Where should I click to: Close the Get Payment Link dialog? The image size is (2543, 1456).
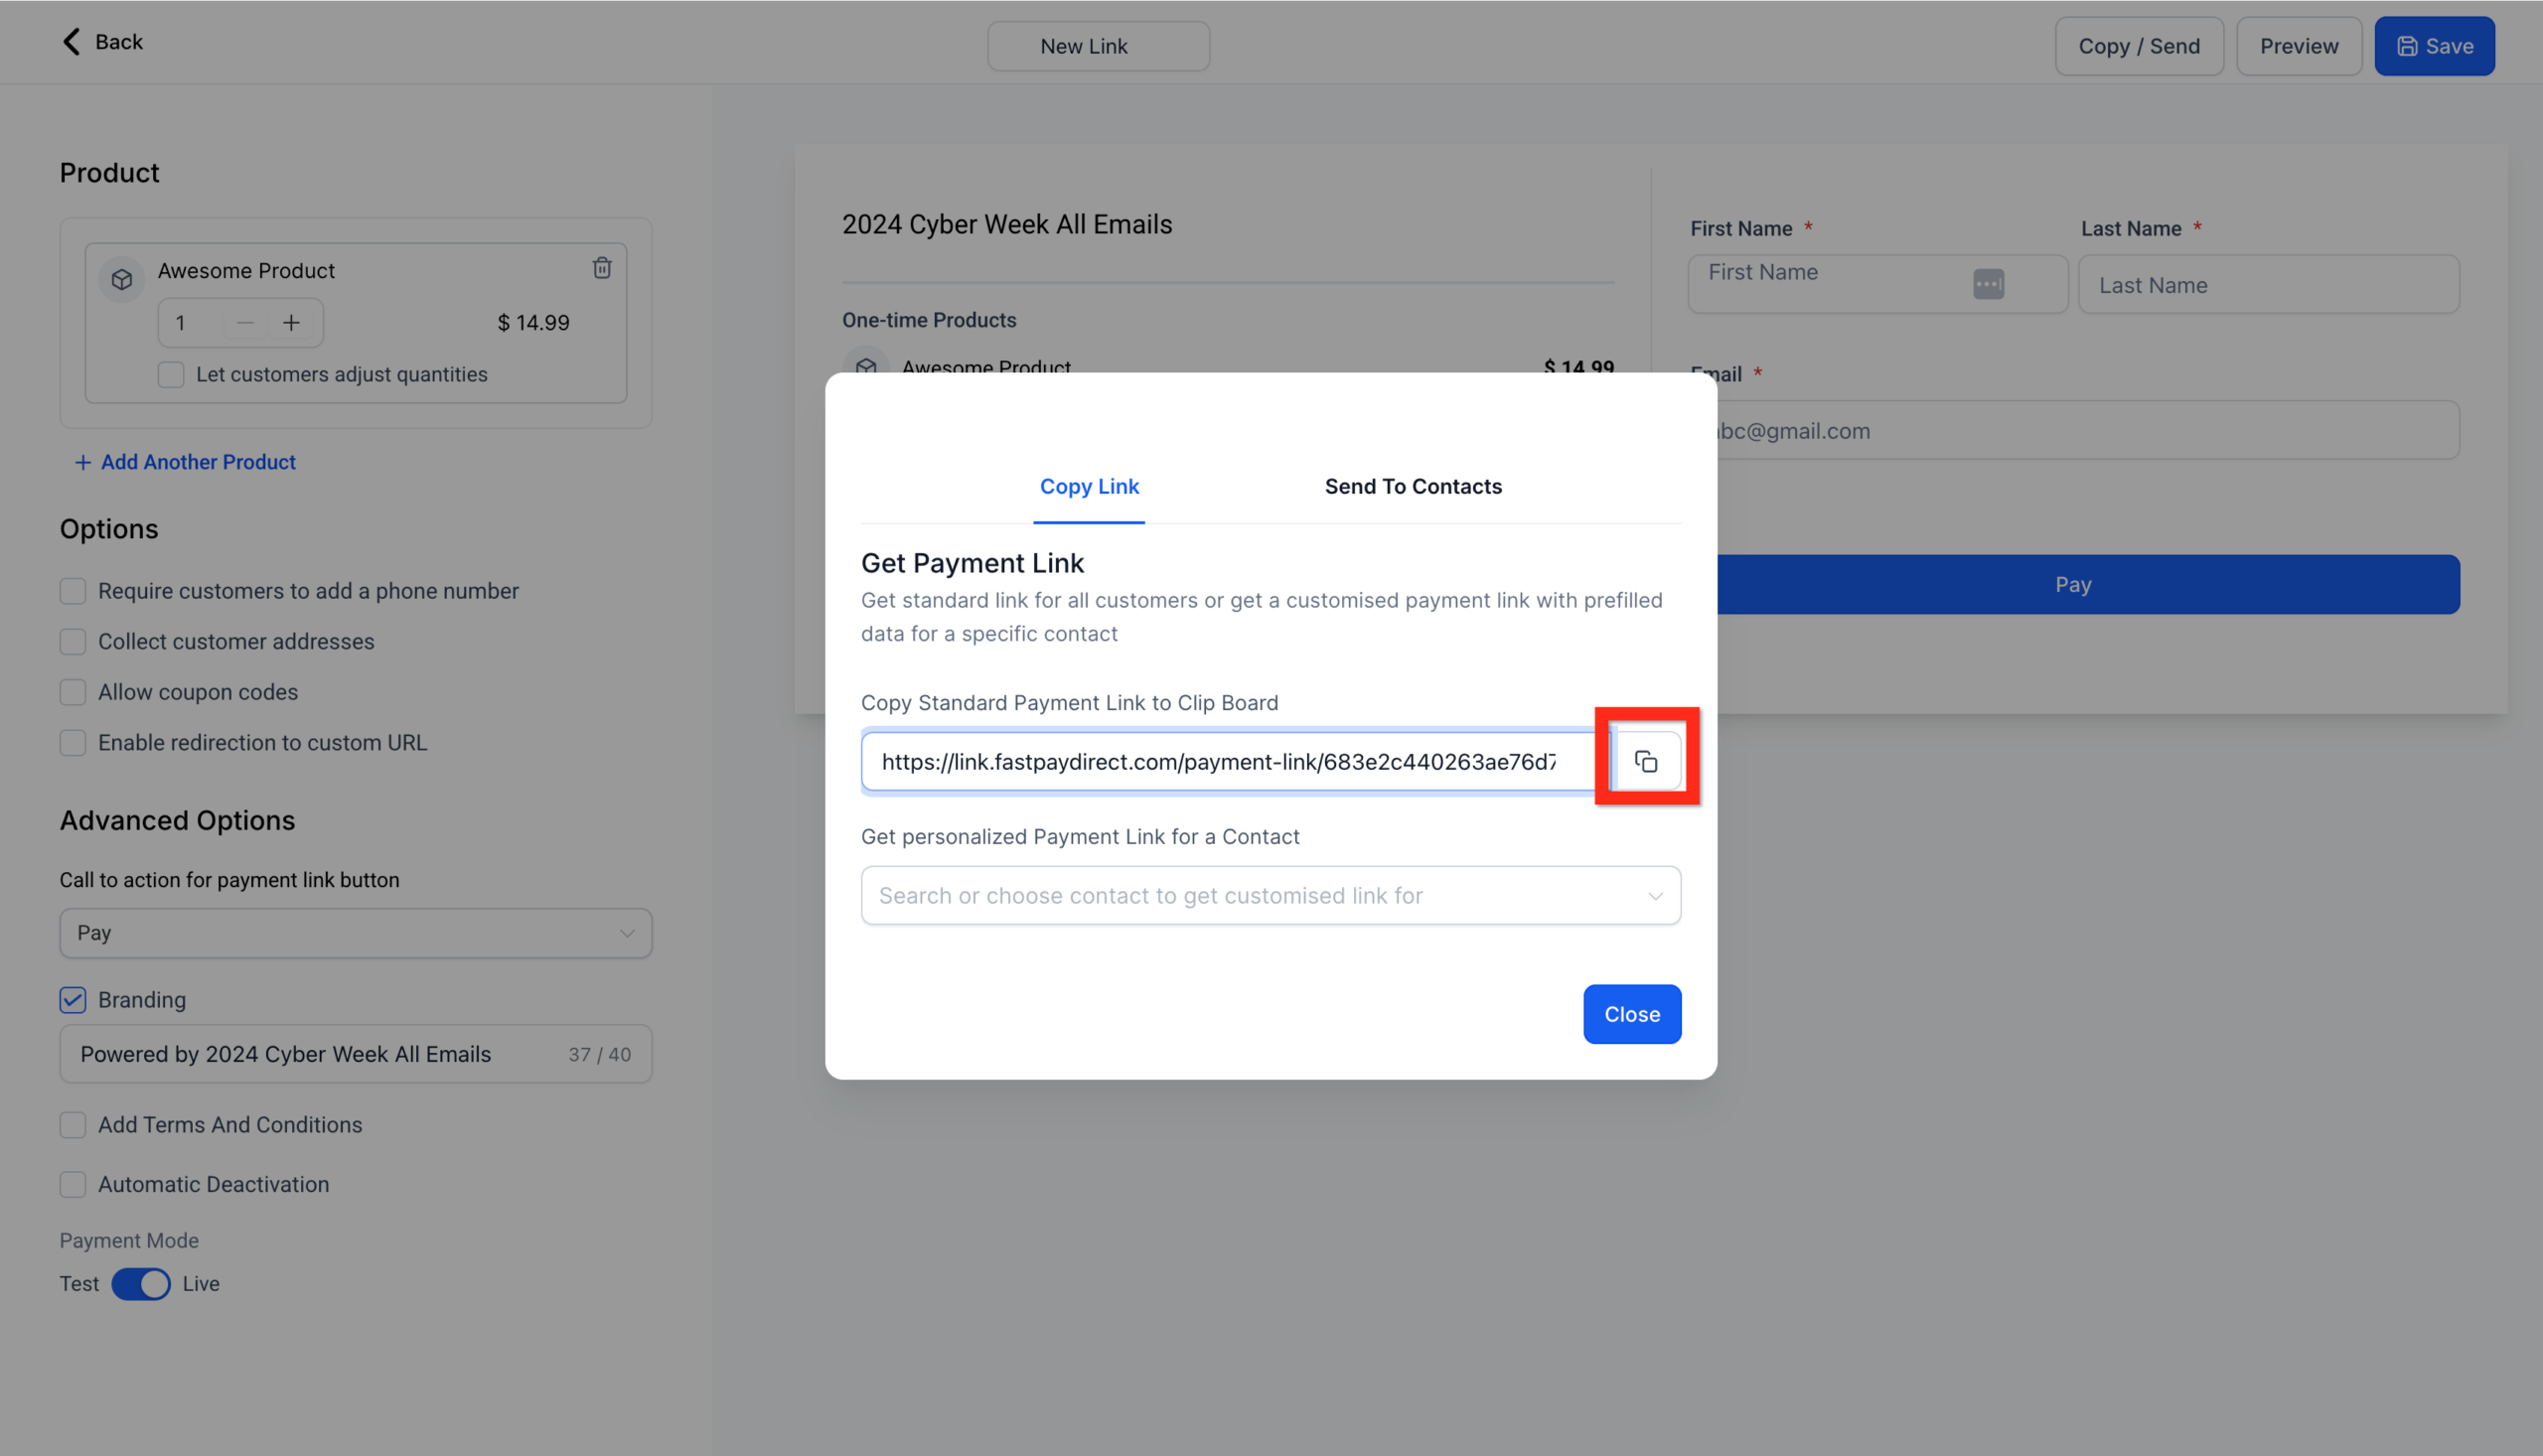pos(1631,1013)
